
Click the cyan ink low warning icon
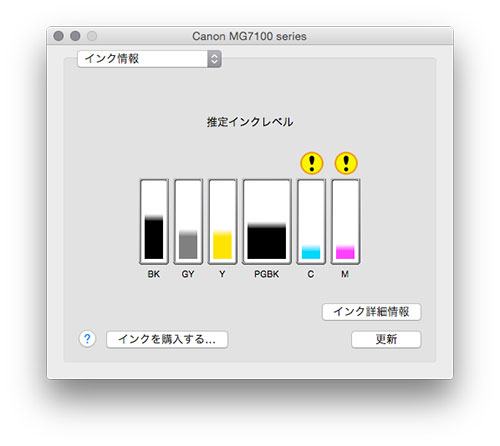tap(312, 163)
